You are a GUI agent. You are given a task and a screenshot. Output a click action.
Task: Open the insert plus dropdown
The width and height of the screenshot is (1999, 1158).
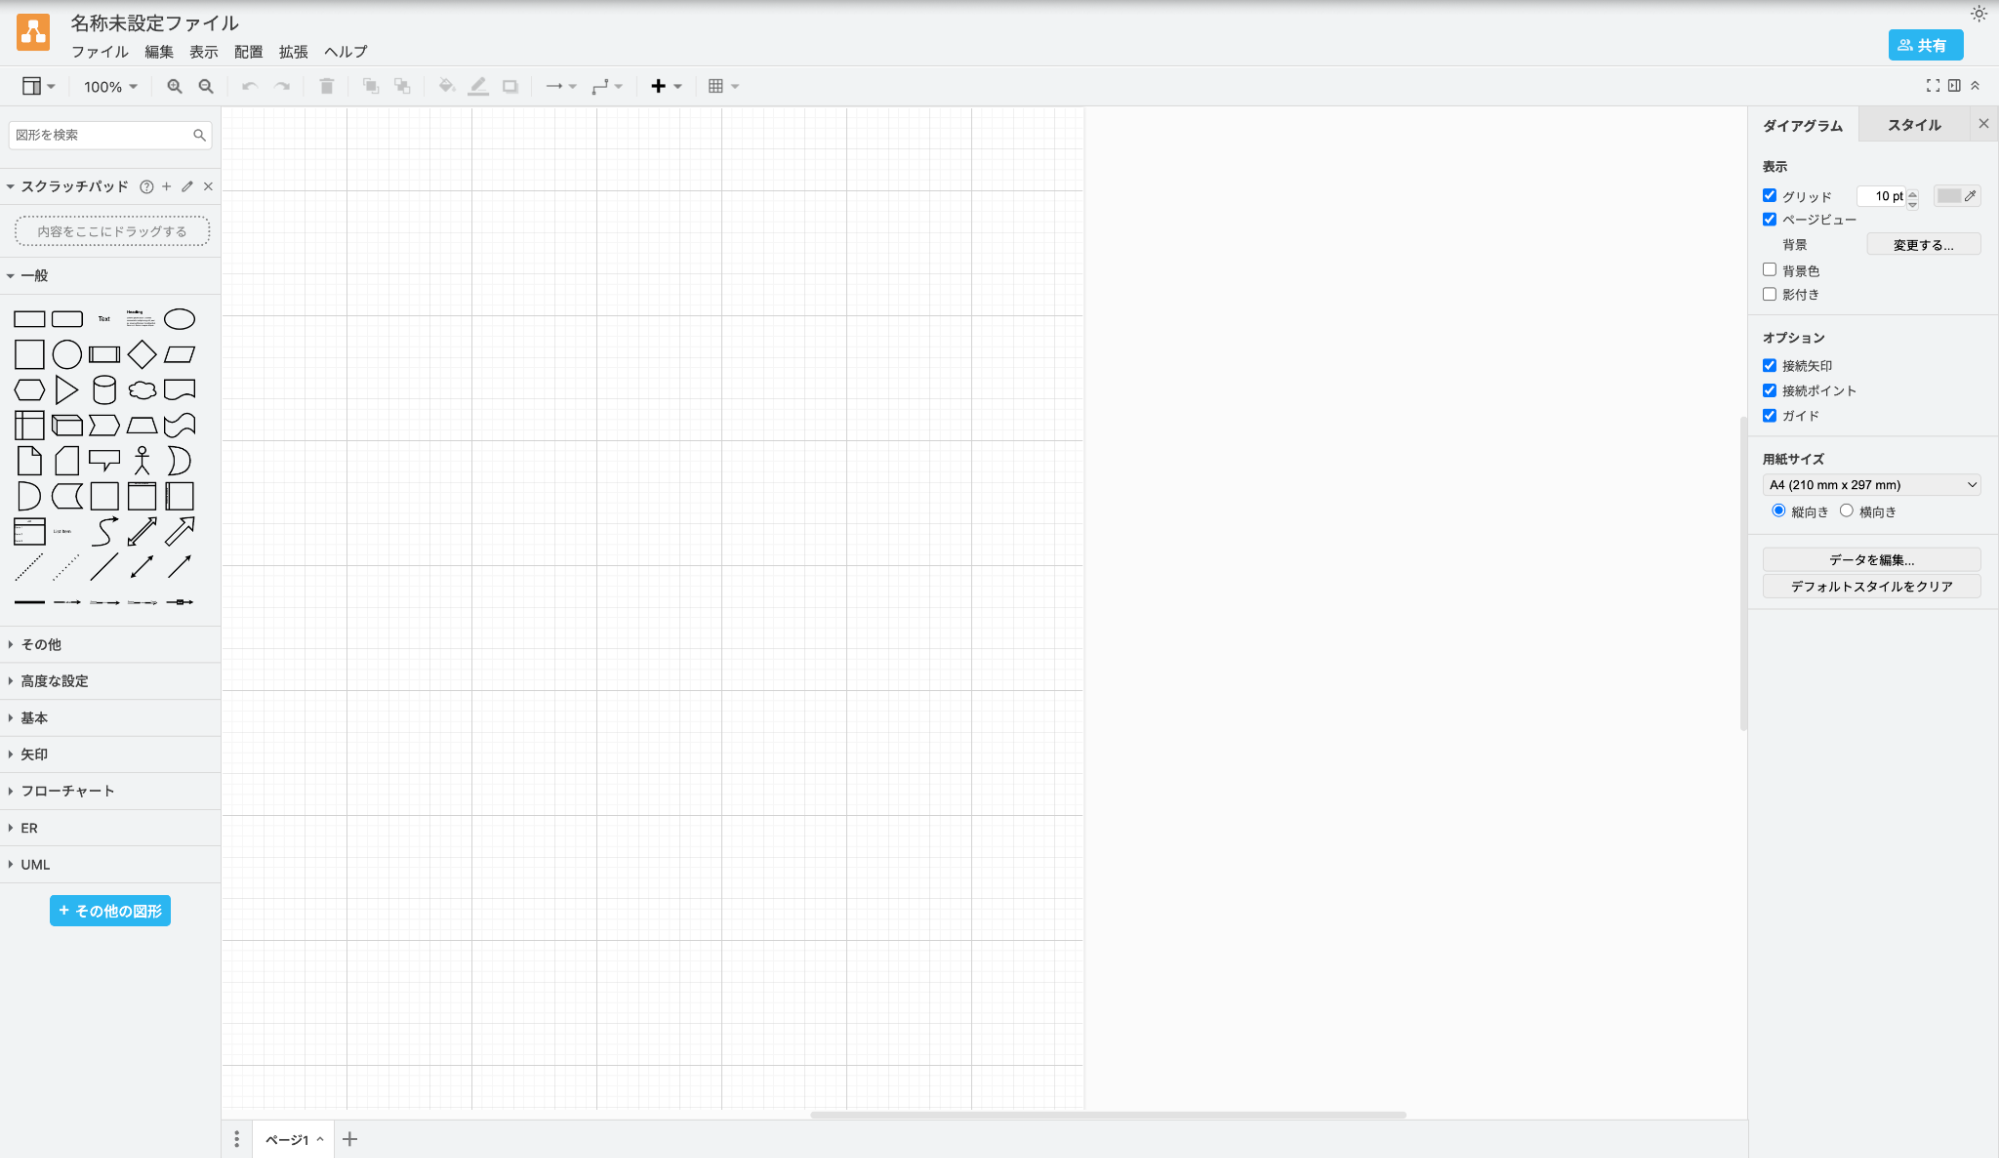[x=666, y=87]
